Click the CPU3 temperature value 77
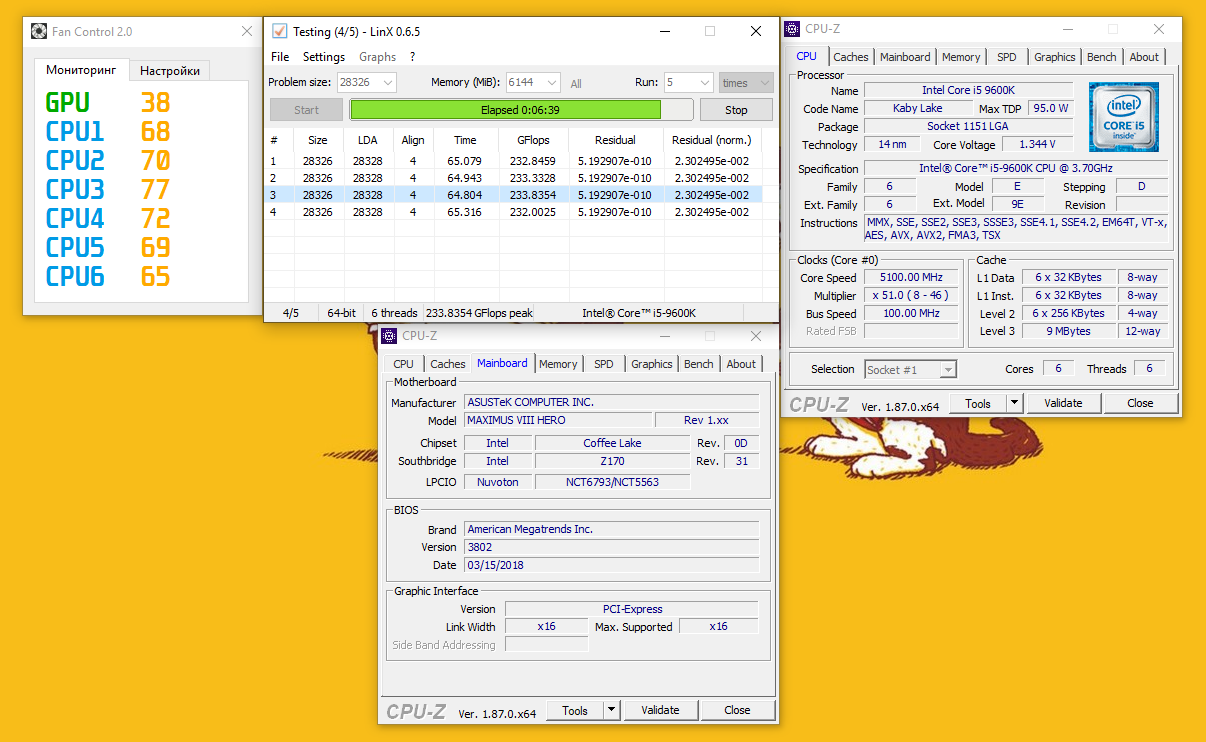This screenshot has width=1206, height=742. click(x=155, y=189)
